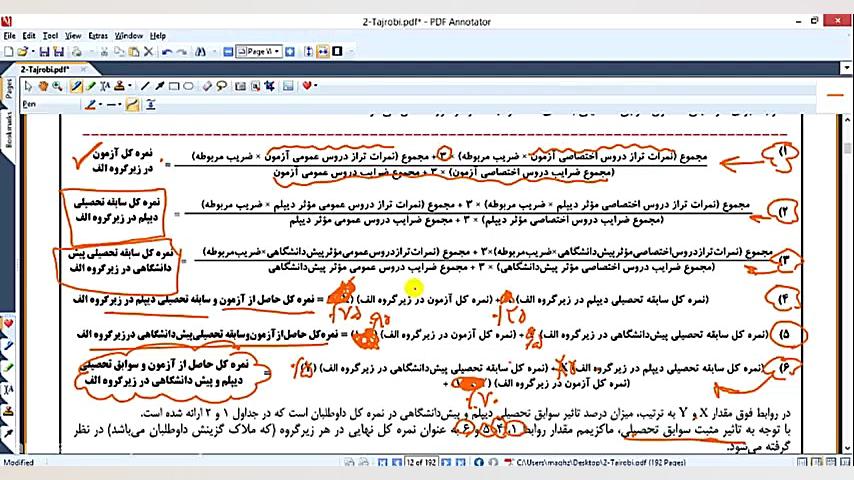Toggle fit page height view button
Image resolution: width=854 pixels, height=480 pixels.
tap(308, 52)
